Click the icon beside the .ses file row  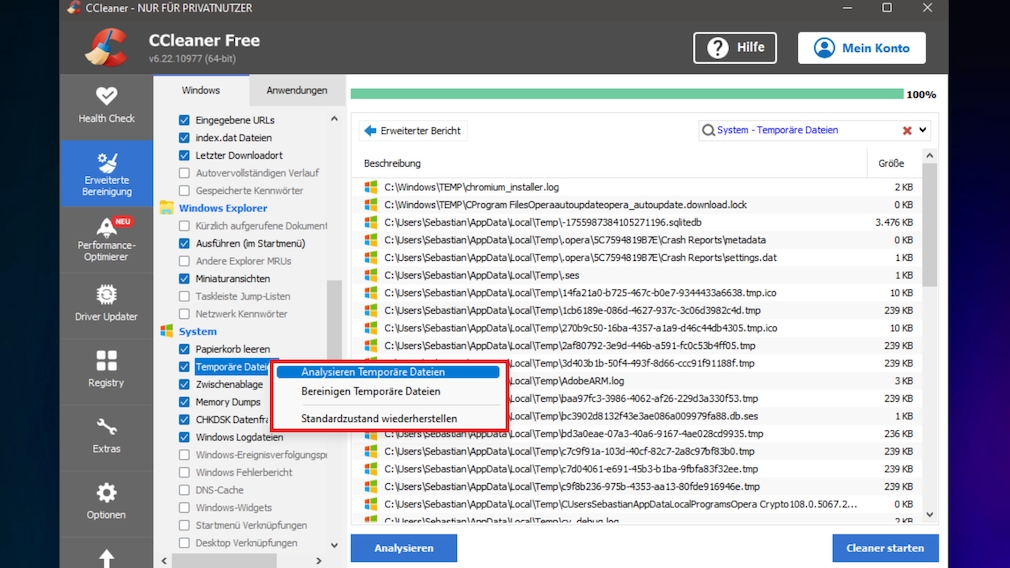coord(371,275)
